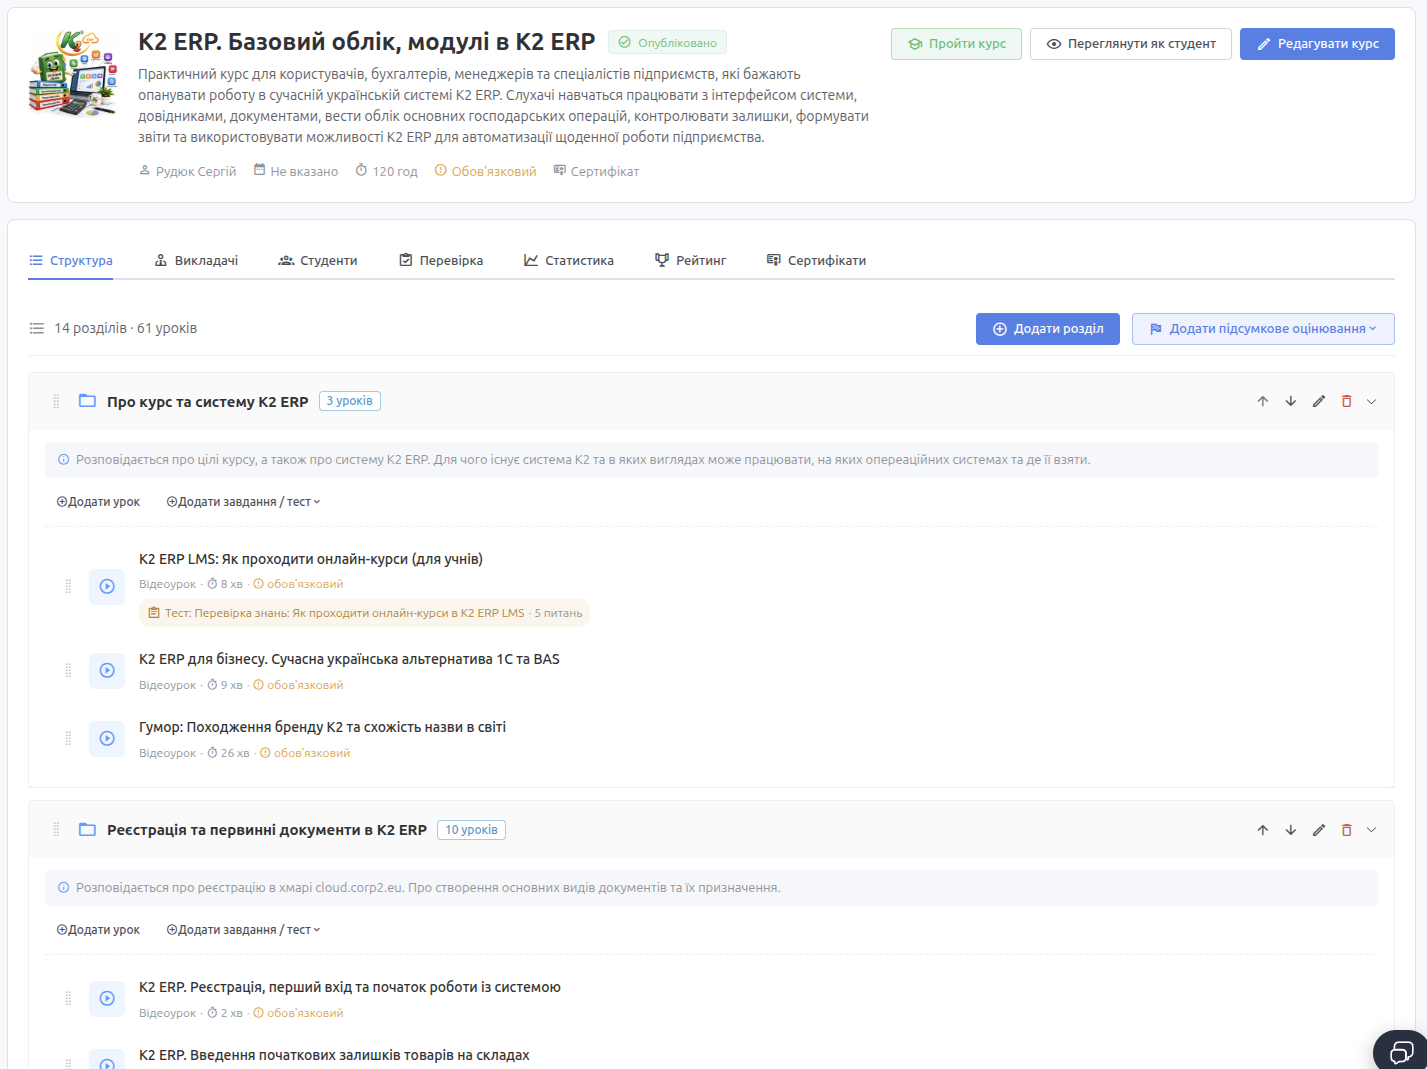Click video icon of 'K2 ERP для бізнесу' lesson
This screenshot has height=1069, width=1427.
point(107,670)
